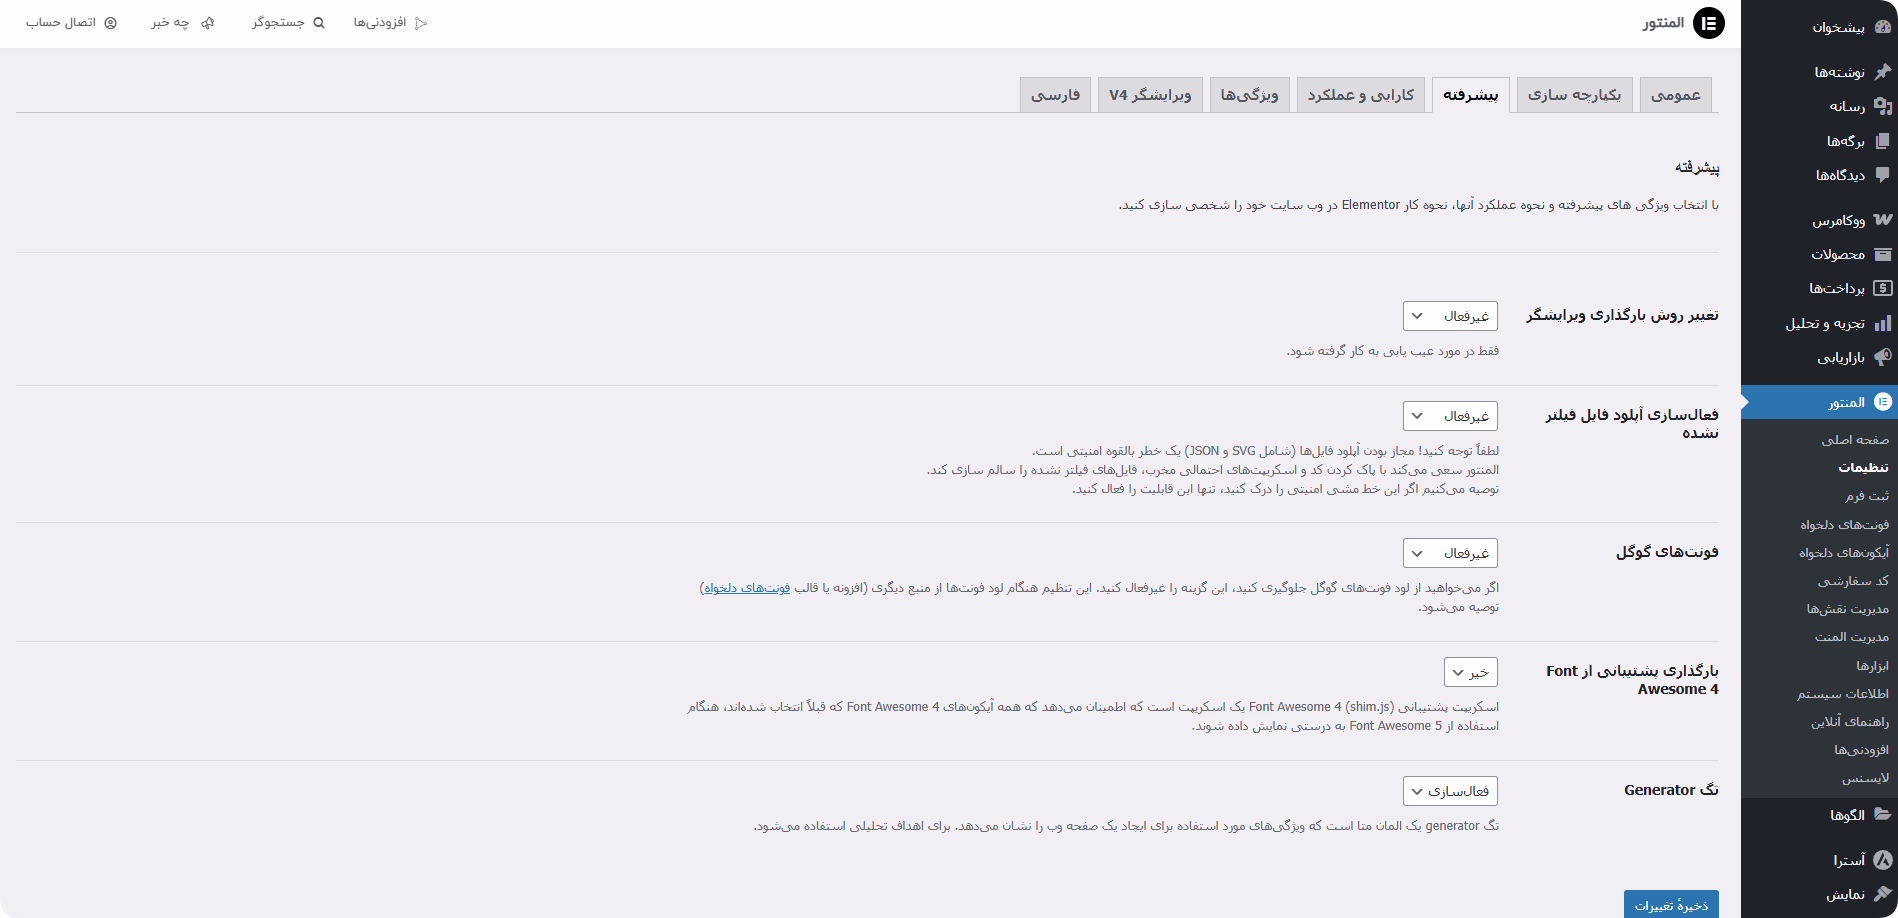The width and height of the screenshot is (1898, 918).
Task: Follow the custom fonts (فونت‌های دلخواه) link in description
Action: point(747,588)
